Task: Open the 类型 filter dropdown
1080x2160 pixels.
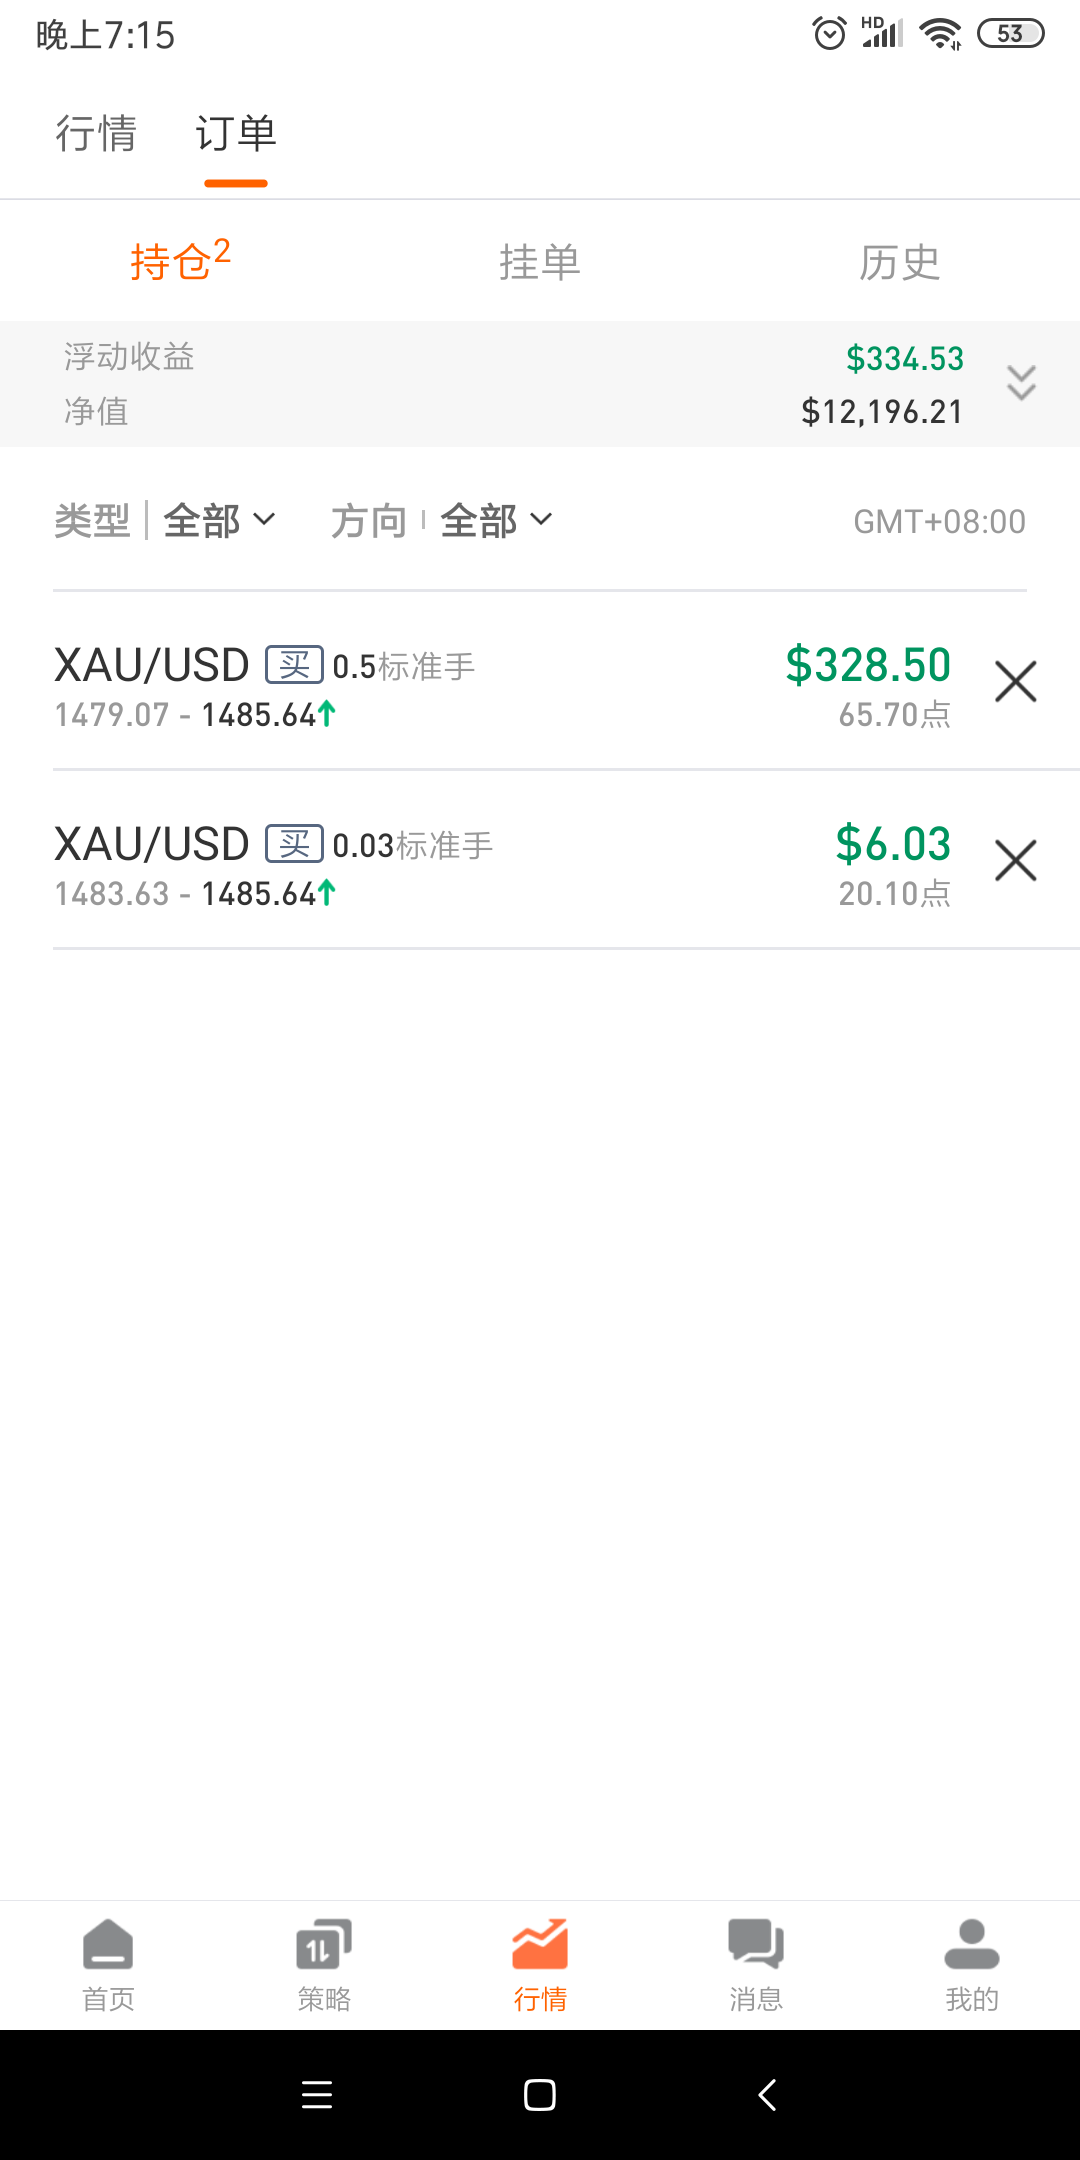Action: tap(218, 521)
